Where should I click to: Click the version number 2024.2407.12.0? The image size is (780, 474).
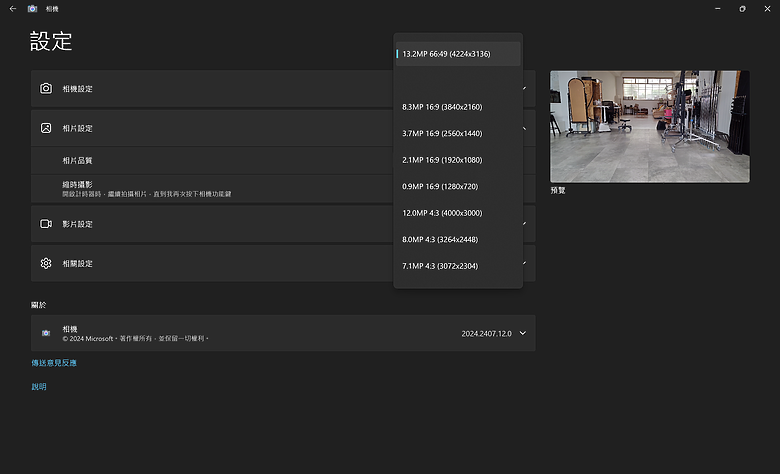(x=487, y=334)
